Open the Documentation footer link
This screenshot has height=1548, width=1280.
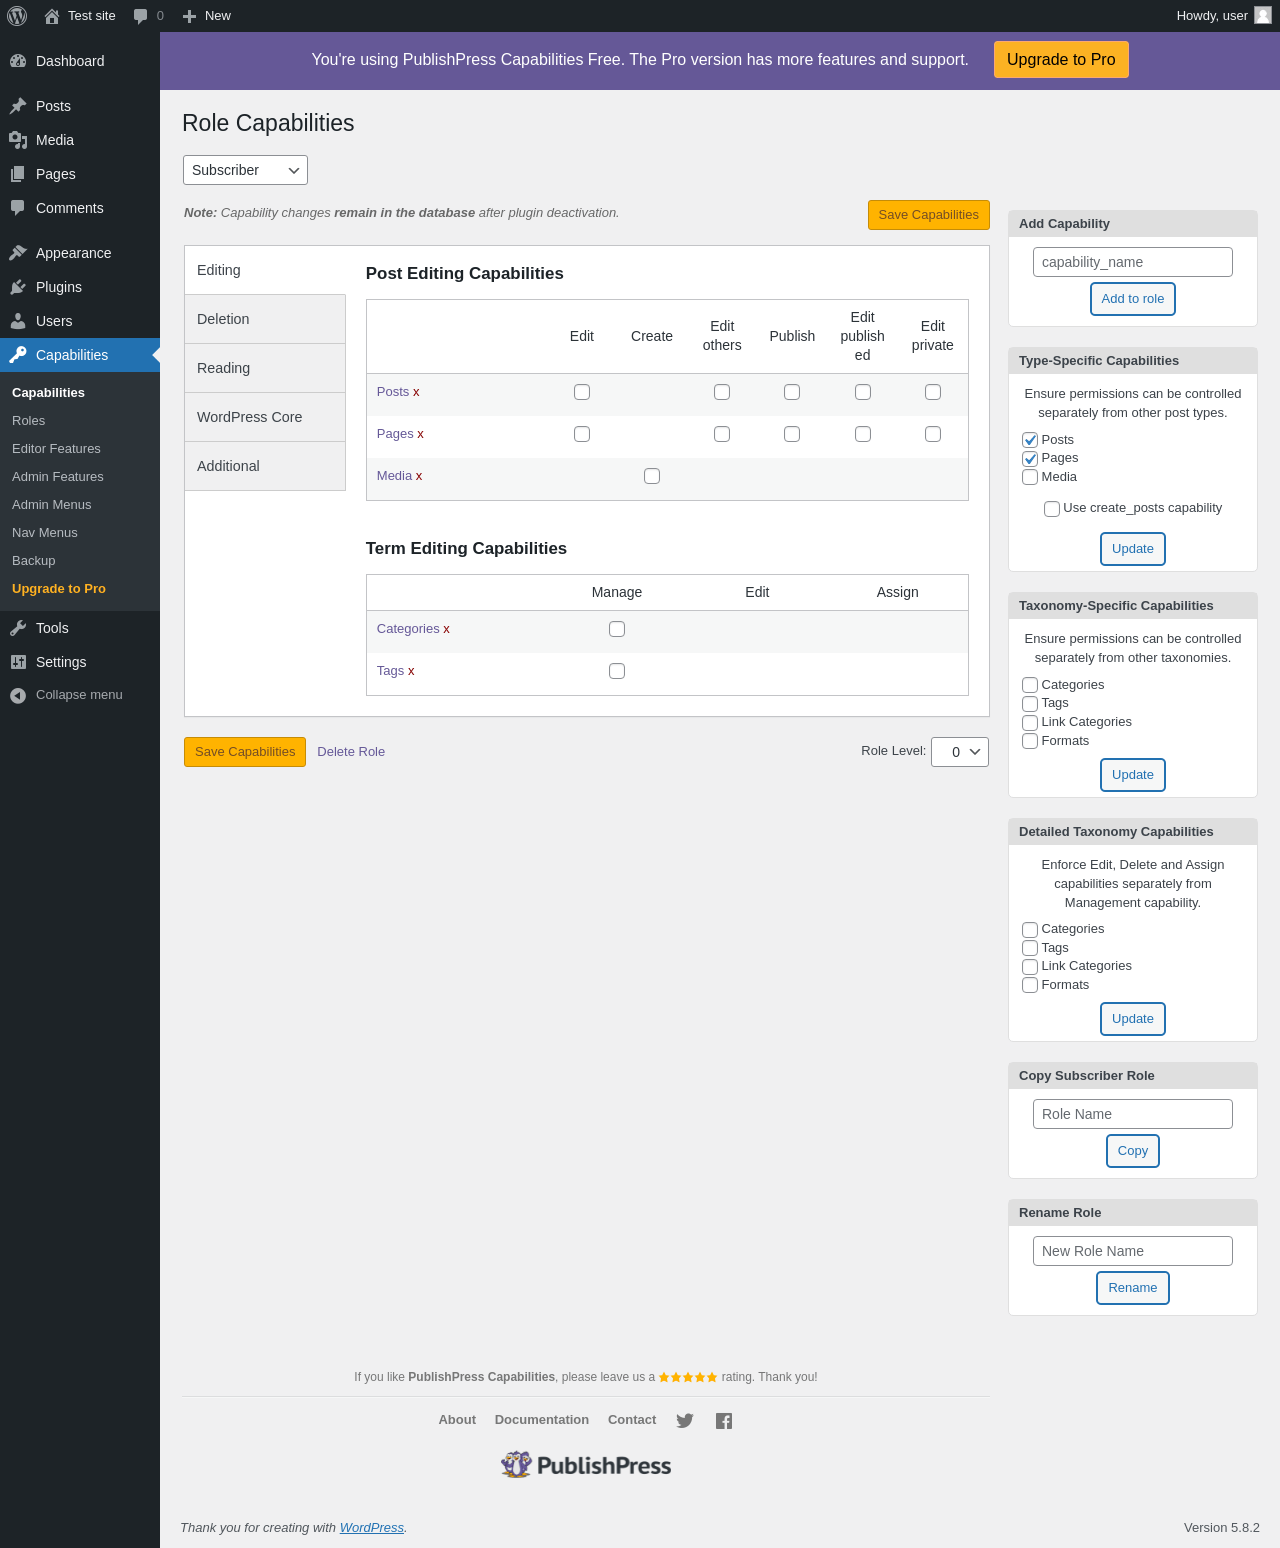(x=542, y=1420)
